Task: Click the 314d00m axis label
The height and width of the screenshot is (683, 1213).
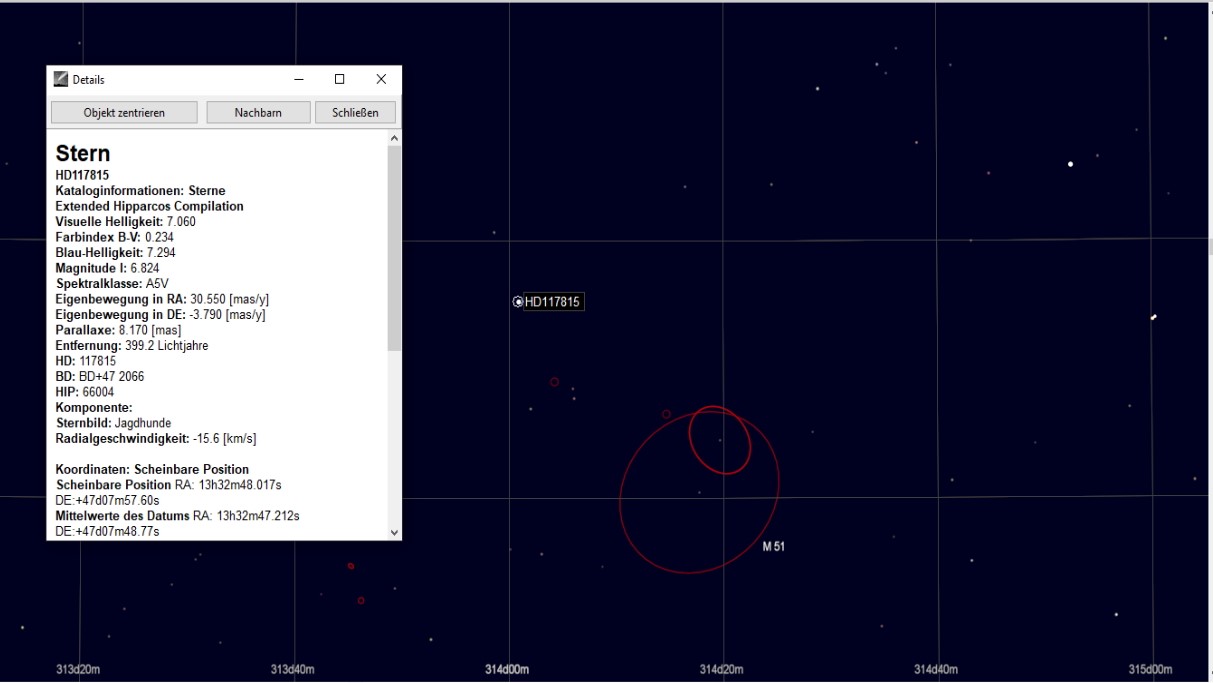Action: coord(507,669)
